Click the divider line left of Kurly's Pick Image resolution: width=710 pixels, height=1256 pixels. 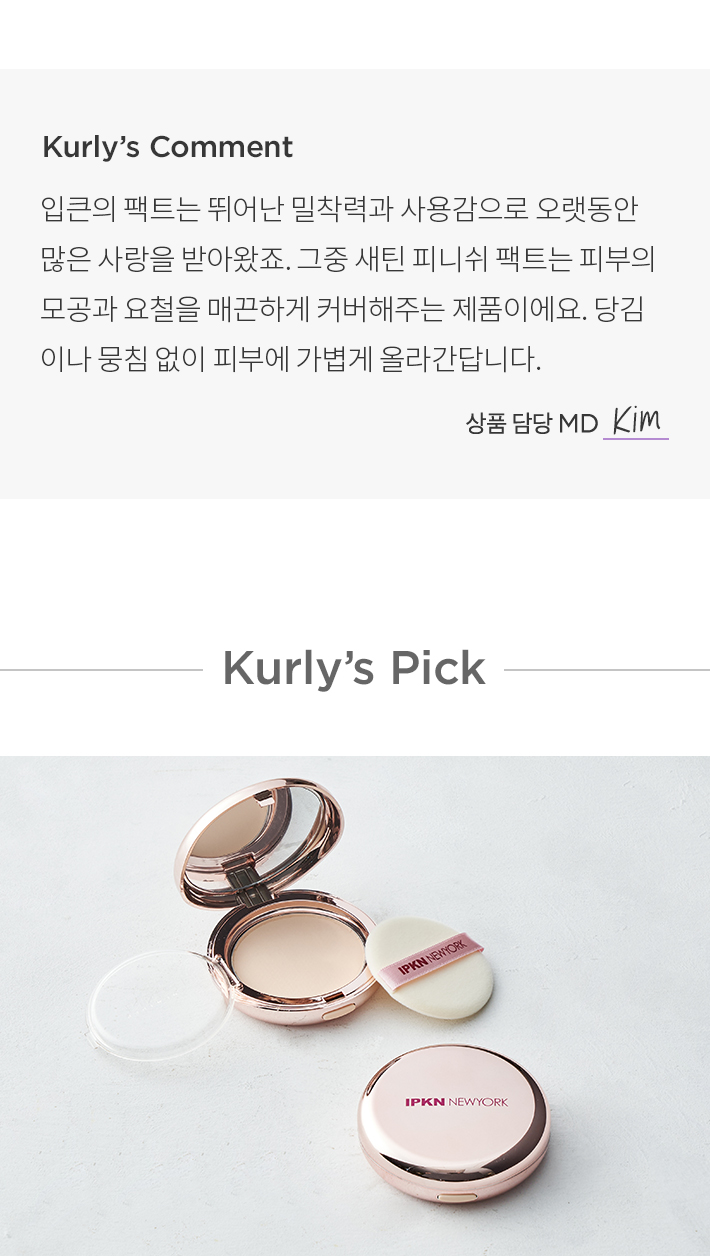[101, 670]
